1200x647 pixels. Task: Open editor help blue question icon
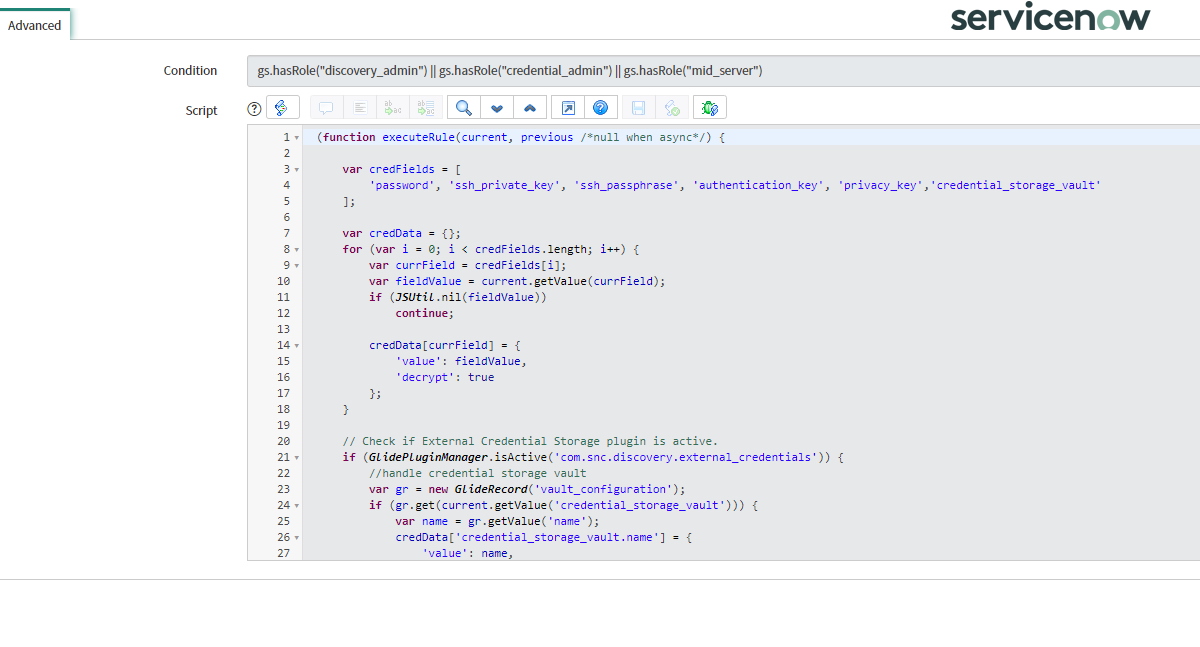pyautogui.click(x=600, y=108)
